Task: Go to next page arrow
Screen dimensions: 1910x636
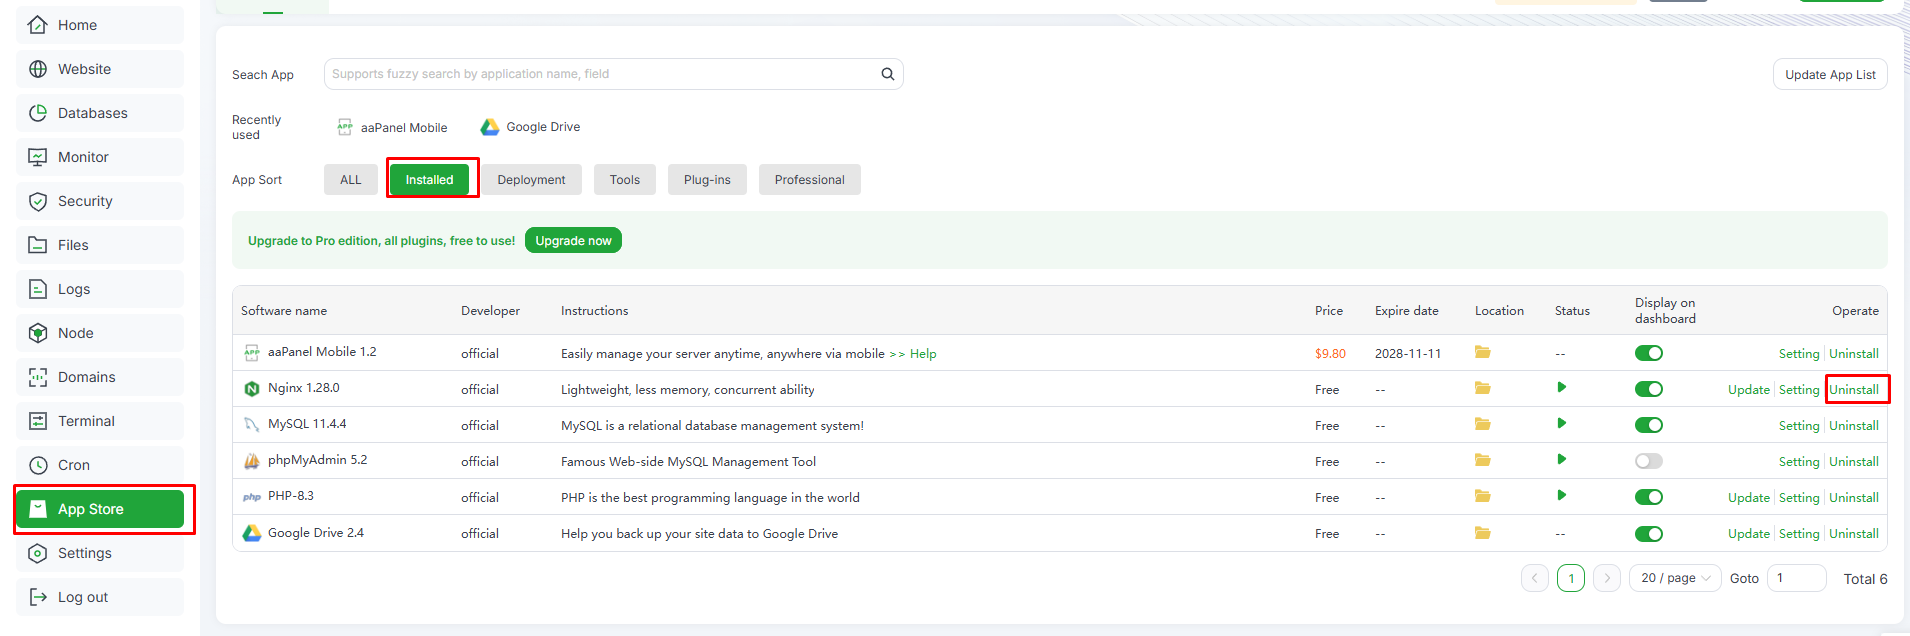Action: click(x=1606, y=578)
